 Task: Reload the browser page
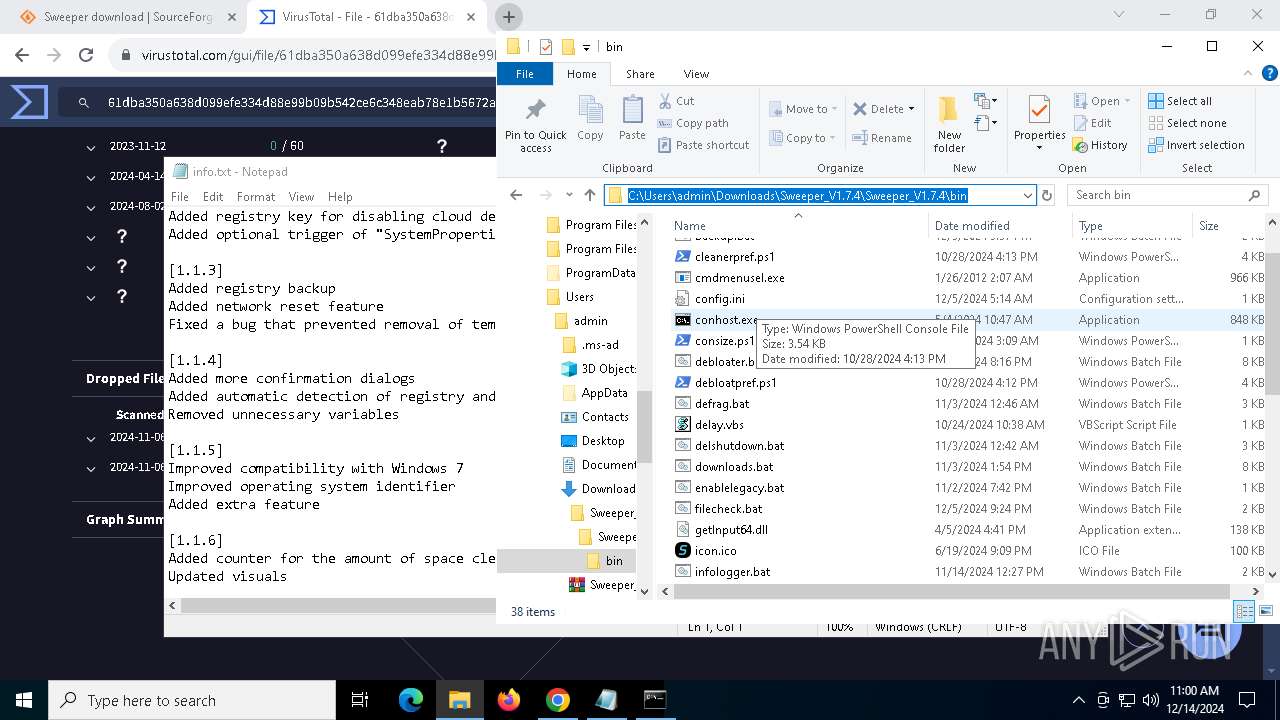tap(86, 55)
